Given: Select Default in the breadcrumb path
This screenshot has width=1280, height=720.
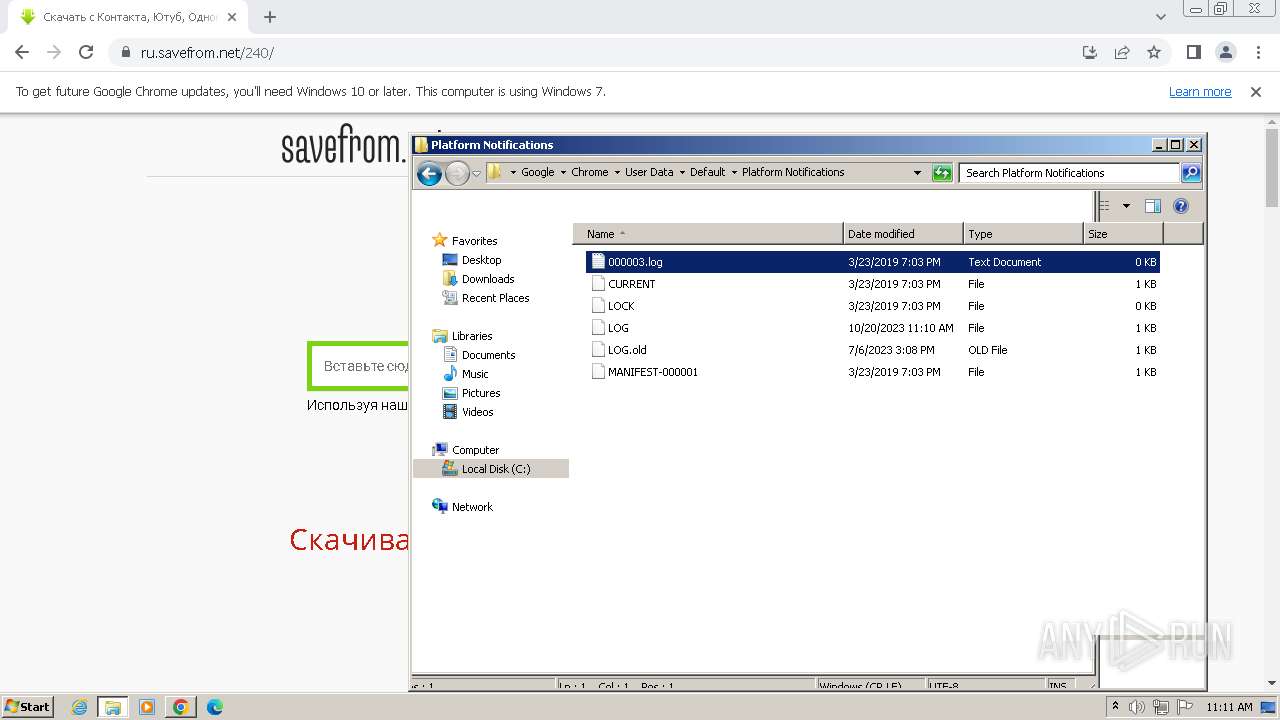Looking at the screenshot, I should pyautogui.click(x=707, y=172).
